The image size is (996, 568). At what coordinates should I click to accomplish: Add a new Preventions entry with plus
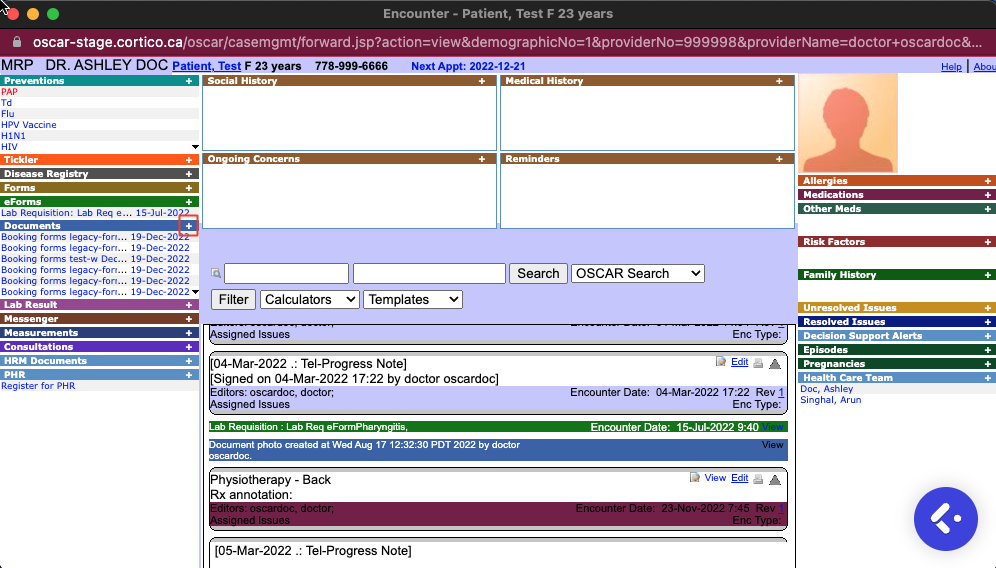tap(189, 81)
